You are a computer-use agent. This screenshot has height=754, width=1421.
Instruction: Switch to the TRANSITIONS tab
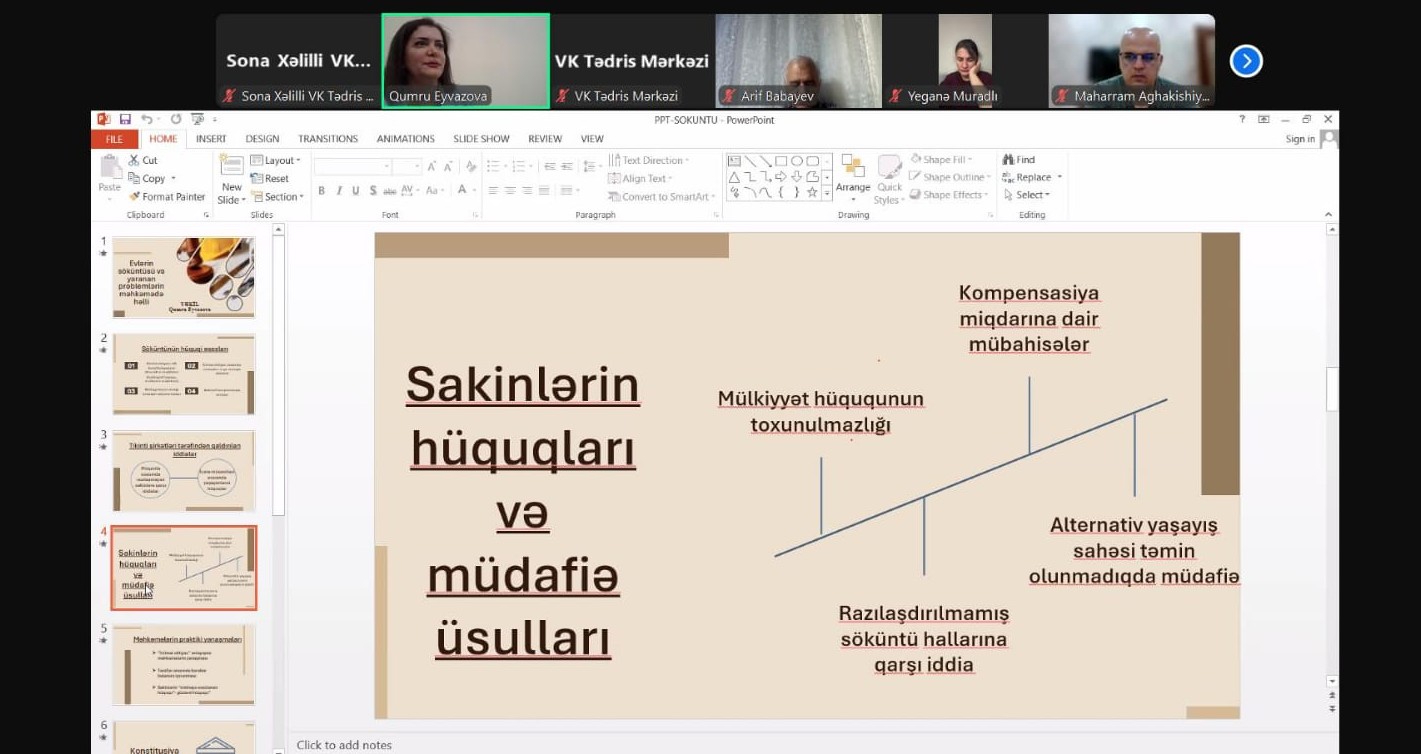[x=328, y=139]
